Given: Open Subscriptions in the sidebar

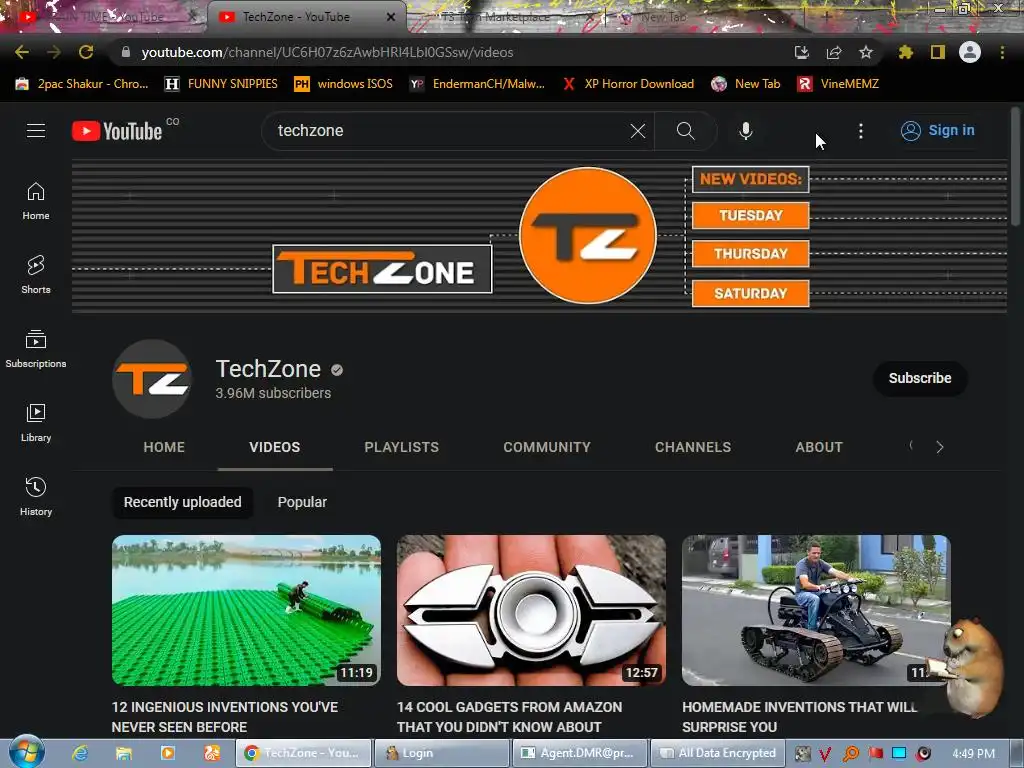Looking at the screenshot, I should [36, 349].
